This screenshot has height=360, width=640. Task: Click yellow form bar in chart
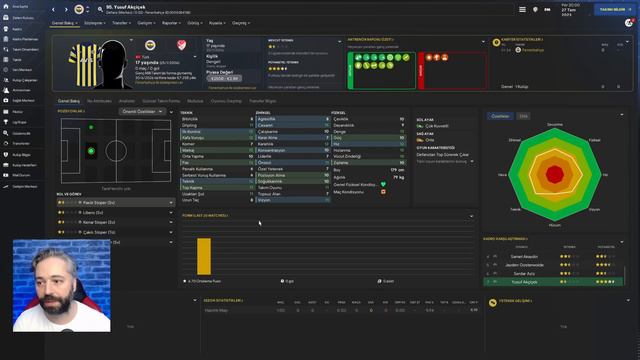click(204, 256)
